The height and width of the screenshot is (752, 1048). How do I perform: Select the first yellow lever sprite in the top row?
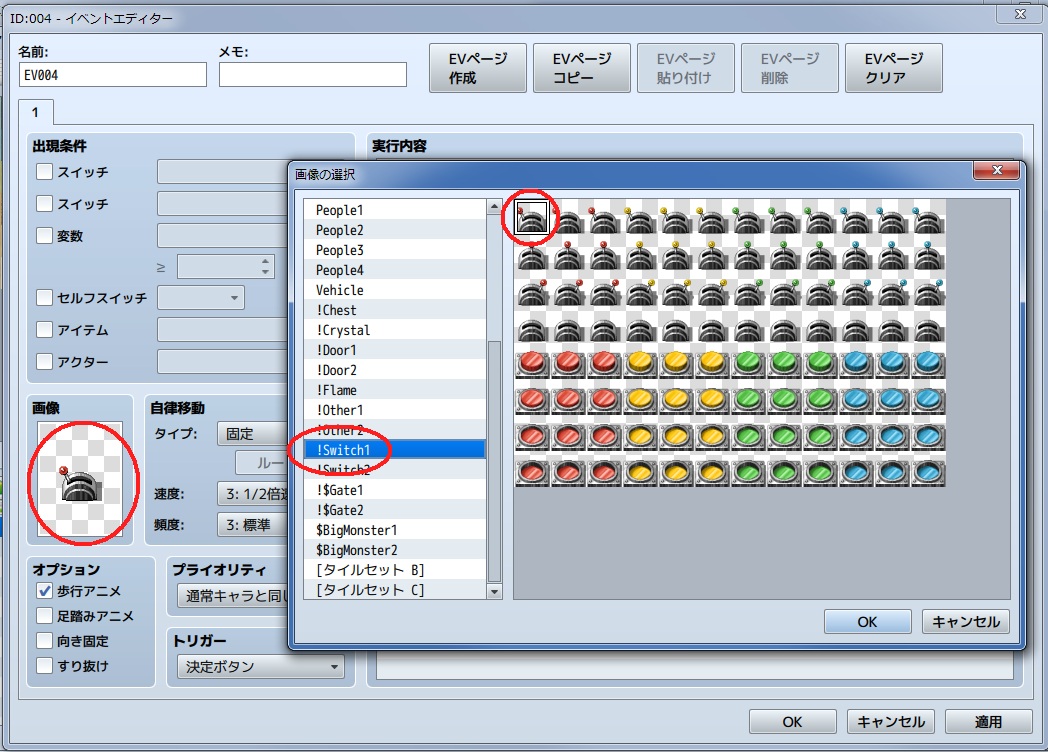click(640, 217)
